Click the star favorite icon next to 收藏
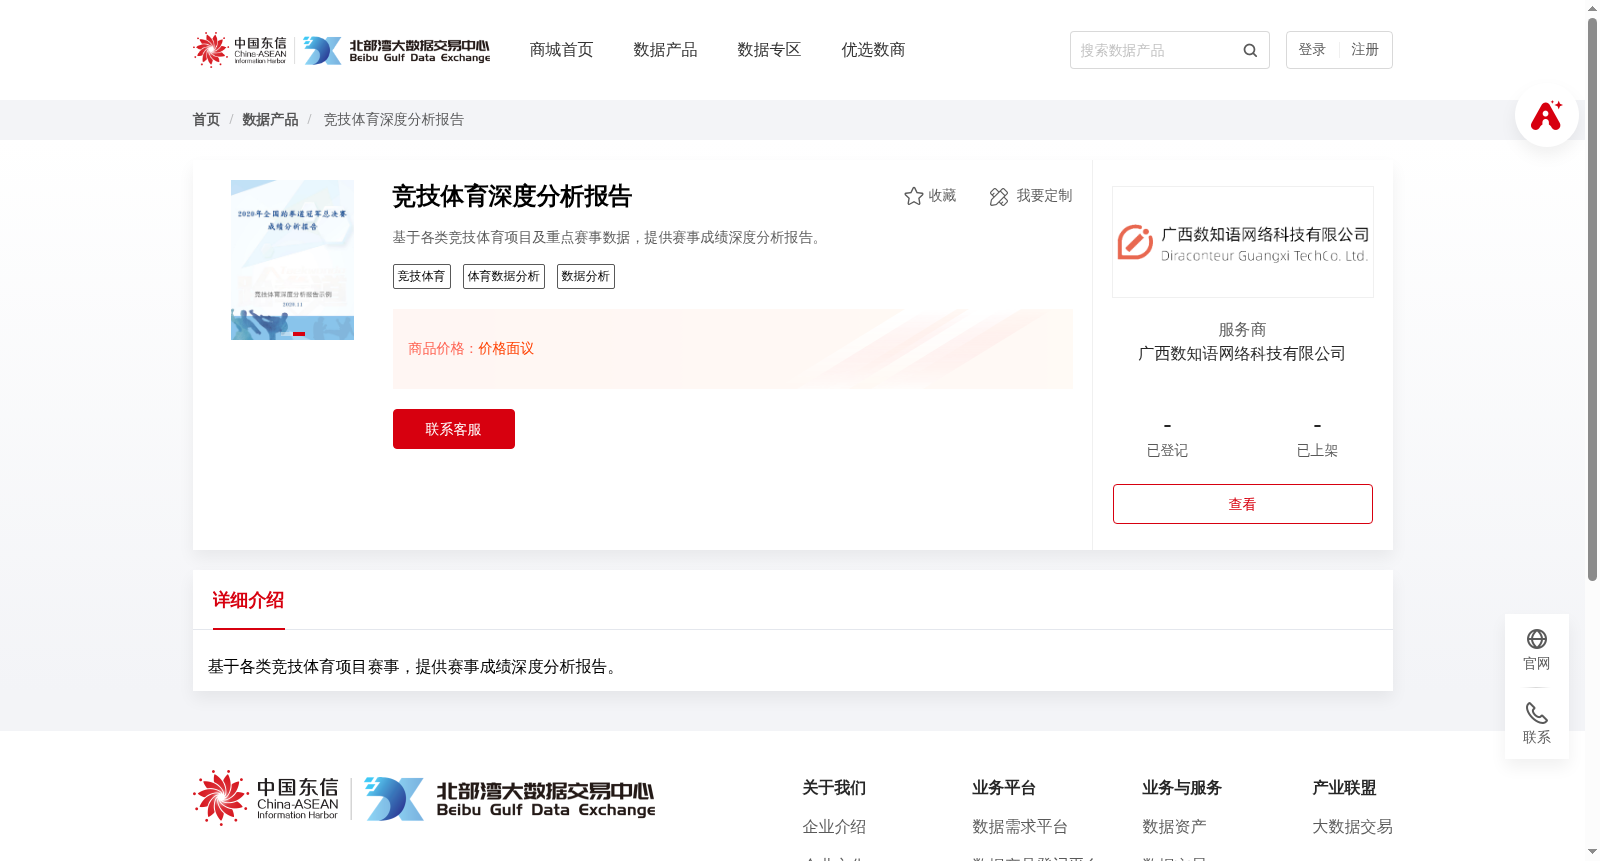 pos(913,196)
